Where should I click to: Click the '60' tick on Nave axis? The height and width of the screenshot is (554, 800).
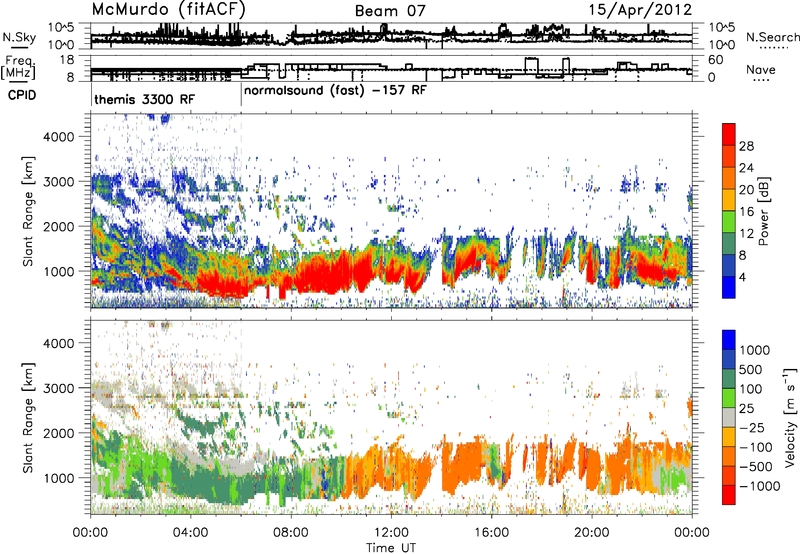(716, 60)
